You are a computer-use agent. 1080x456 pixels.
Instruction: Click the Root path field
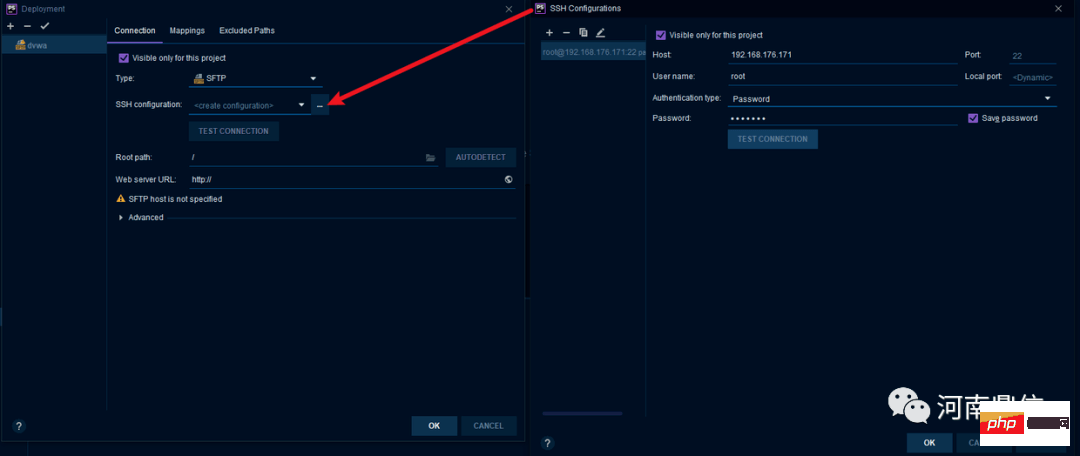tap(313, 158)
